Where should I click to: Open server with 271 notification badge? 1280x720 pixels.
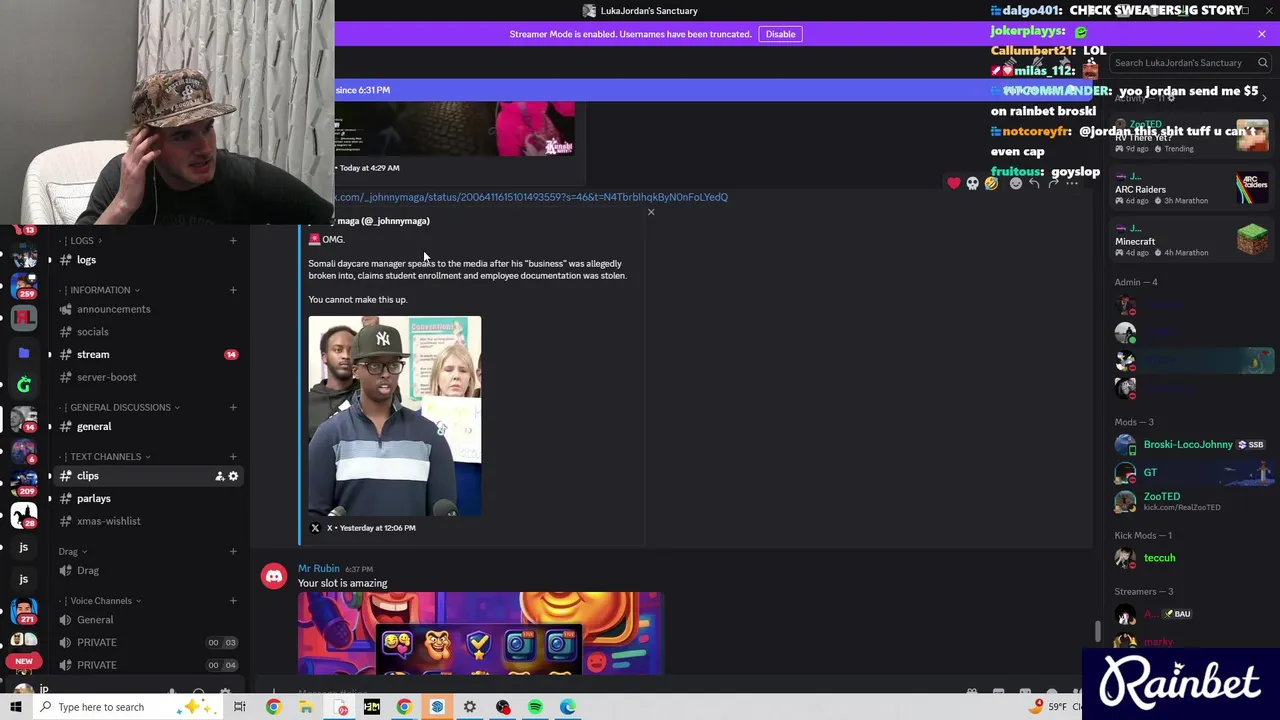pos(24,612)
